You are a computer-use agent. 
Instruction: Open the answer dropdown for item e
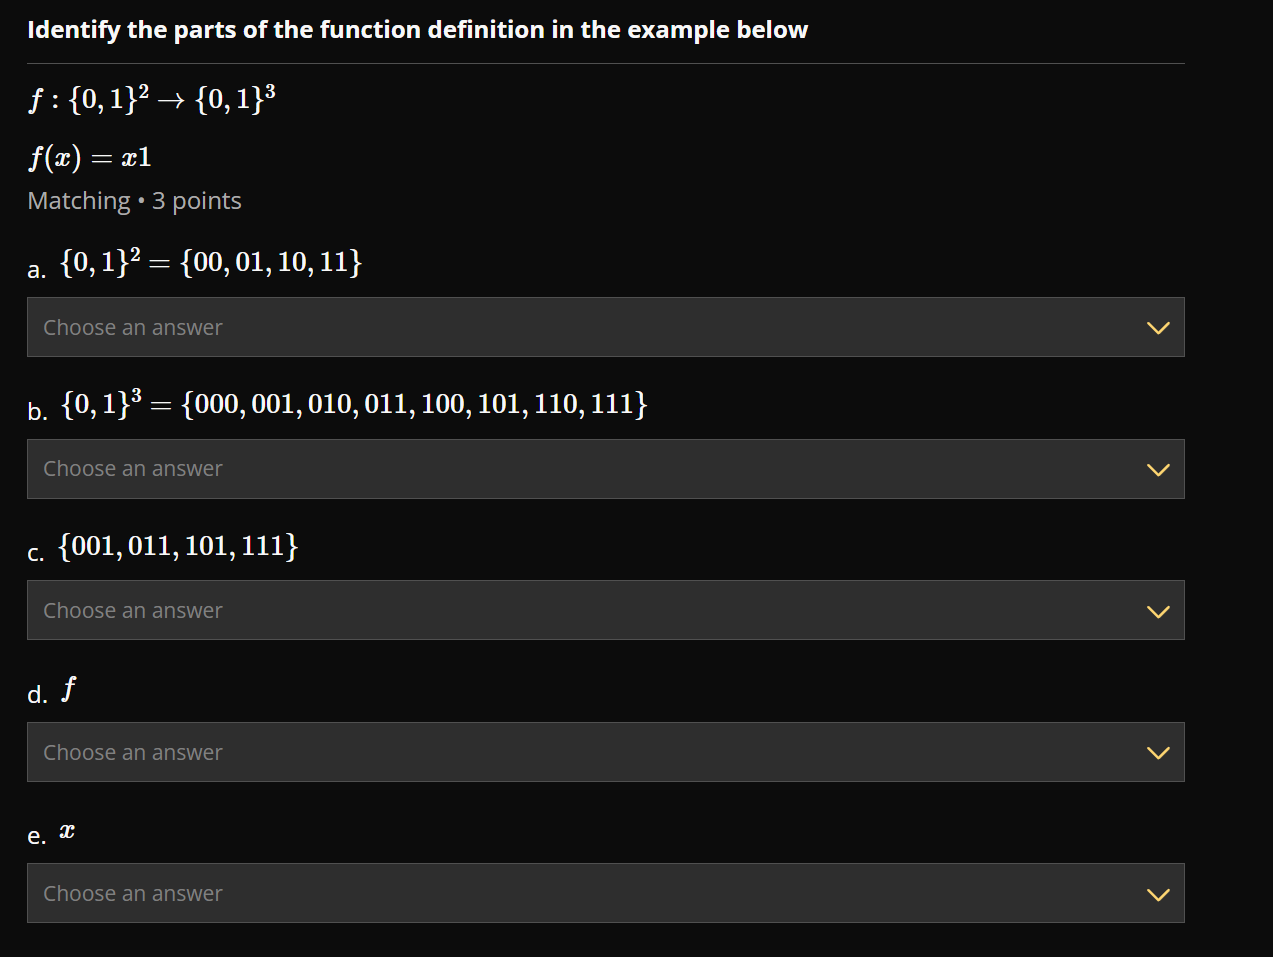pyautogui.click(x=605, y=893)
